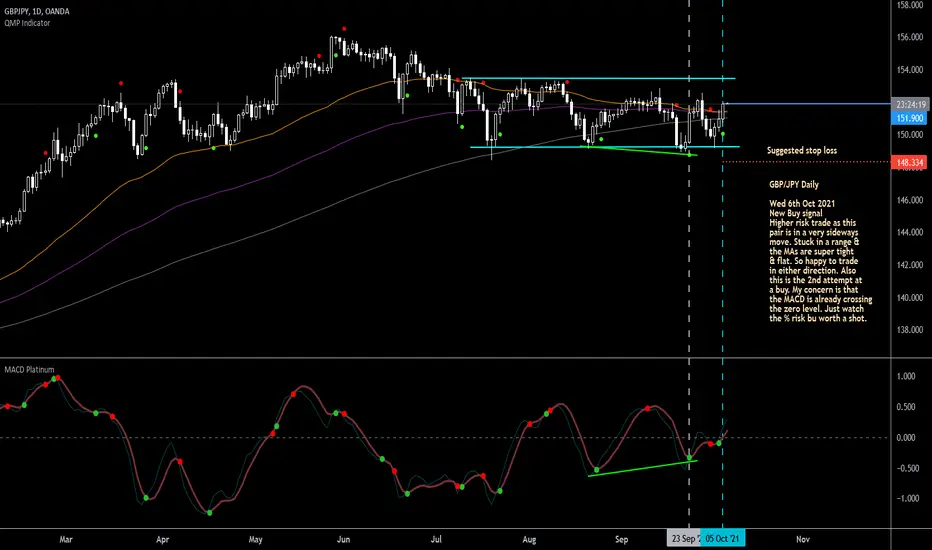The height and width of the screenshot is (550, 932).
Task: Select the 23 Sep date marker on time axis
Action: point(684,539)
